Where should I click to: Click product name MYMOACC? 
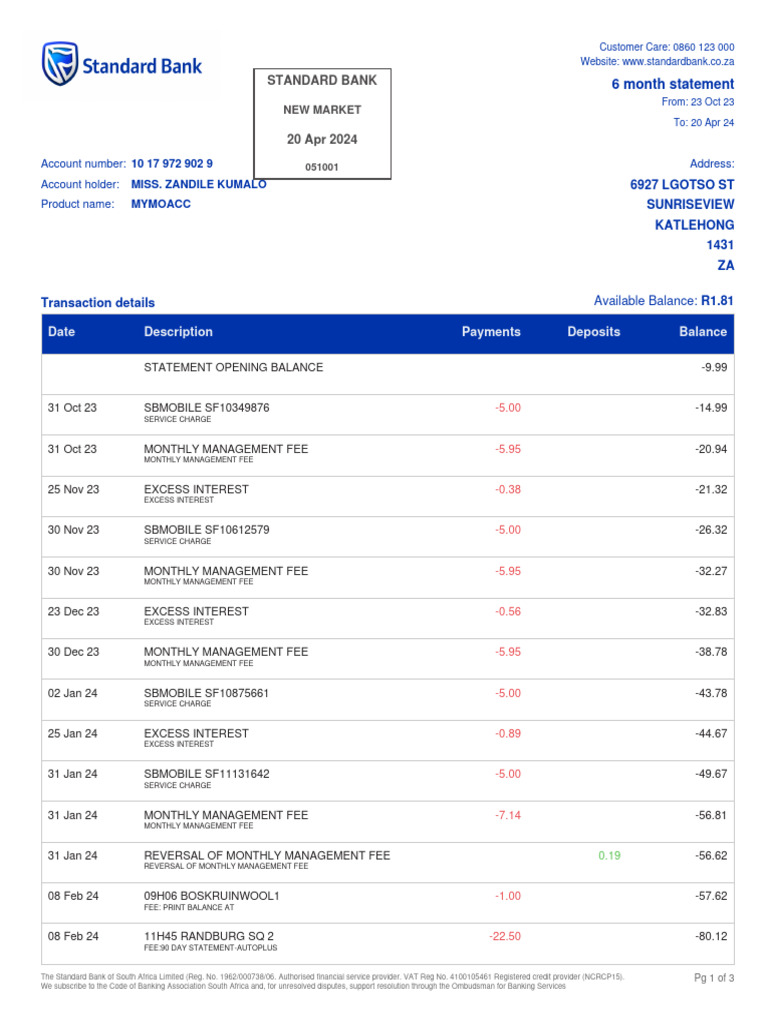tap(161, 204)
